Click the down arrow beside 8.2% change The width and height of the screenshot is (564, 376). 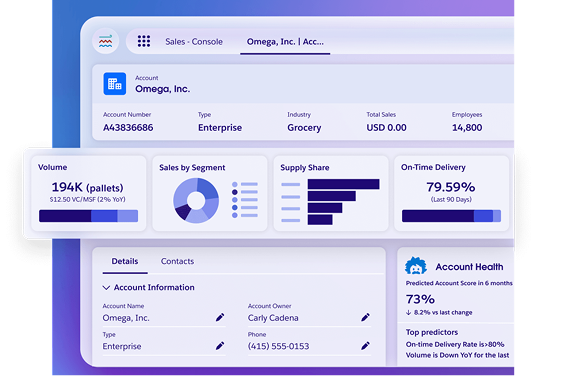[x=409, y=312]
